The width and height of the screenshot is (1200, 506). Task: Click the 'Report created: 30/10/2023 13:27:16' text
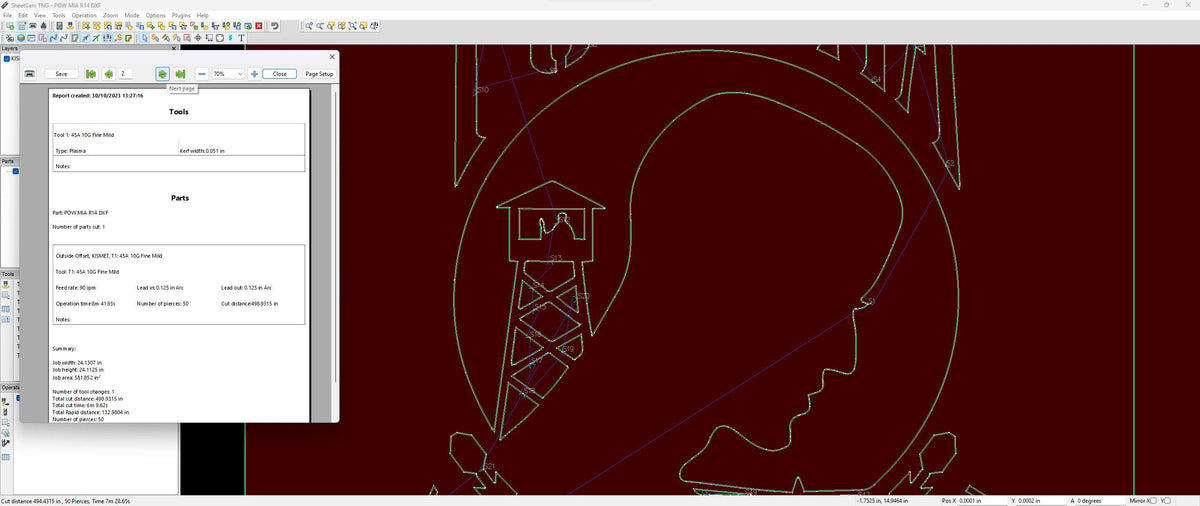[97, 96]
